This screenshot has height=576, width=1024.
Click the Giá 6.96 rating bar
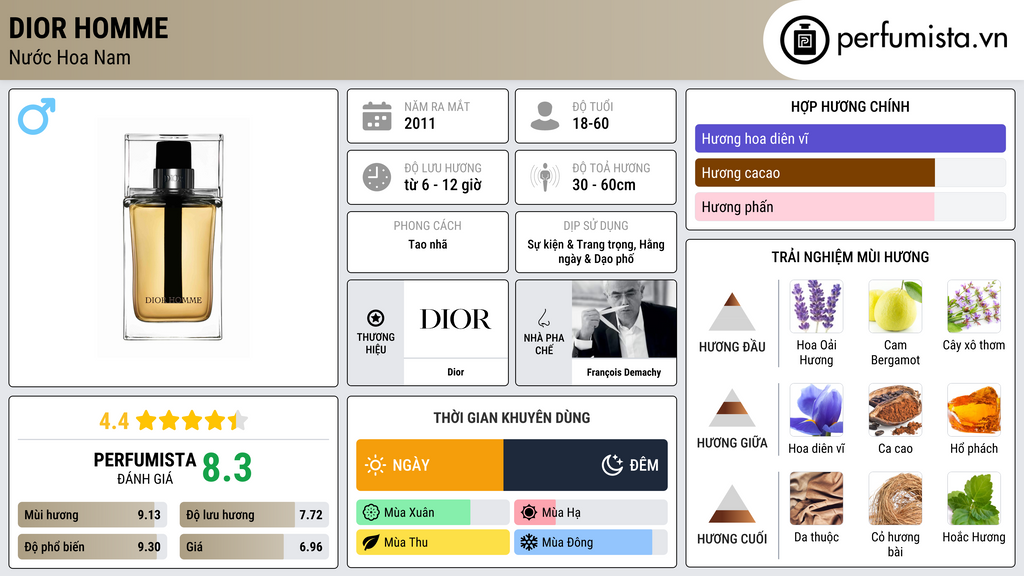(254, 547)
